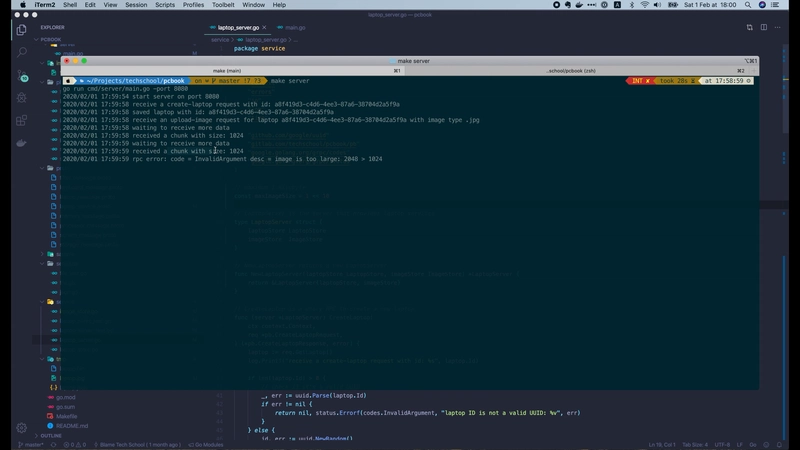The width and height of the screenshot is (800, 450).
Task: Open the Extensions view in activity bar
Action: (21, 120)
